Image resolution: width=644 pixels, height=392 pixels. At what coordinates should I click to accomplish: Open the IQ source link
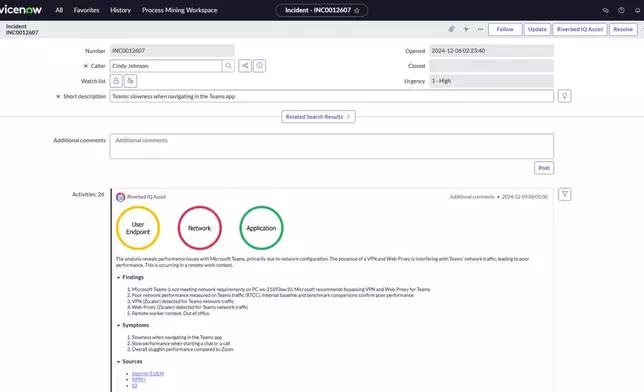pyautogui.click(x=134, y=386)
